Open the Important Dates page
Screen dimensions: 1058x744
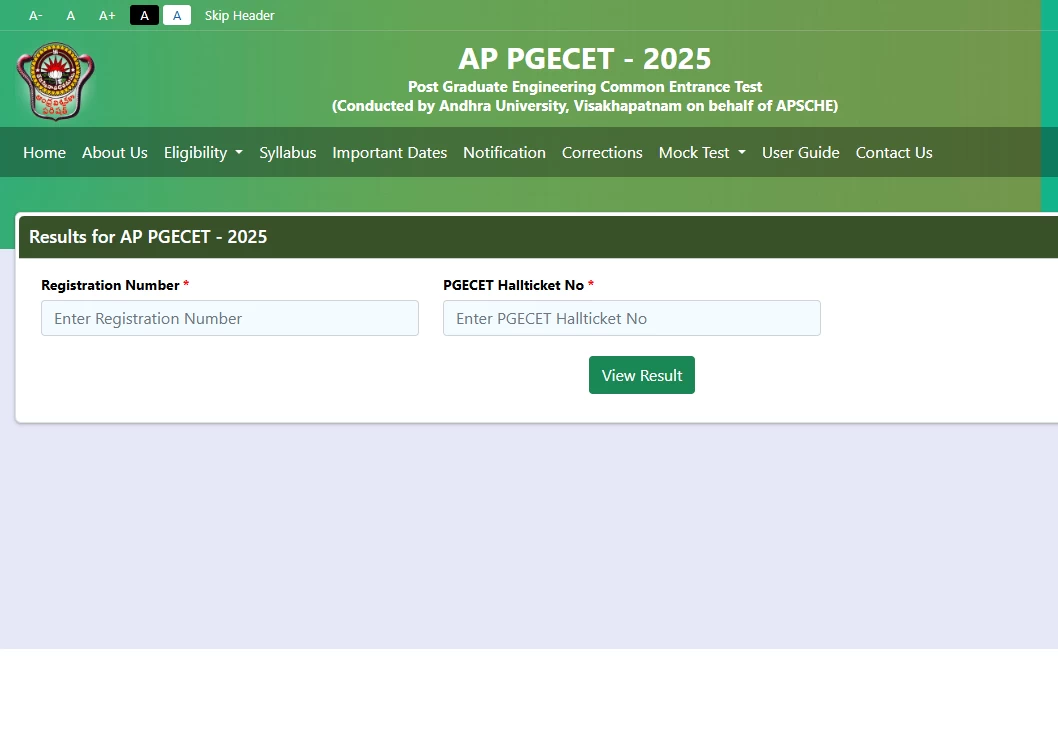click(x=389, y=152)
